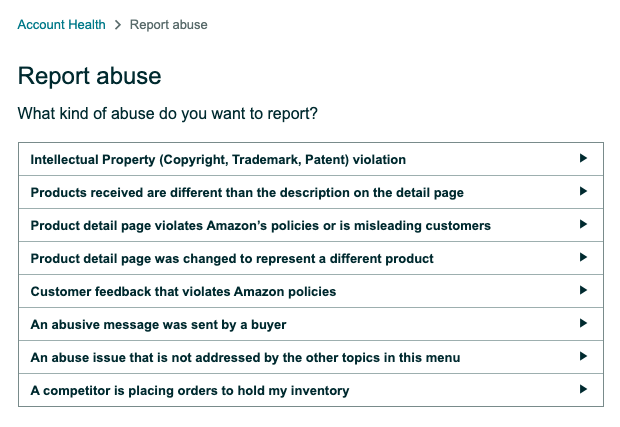Click arrow icon for detail page changed
The image size is (620, 427).
(x=583, y=258)
